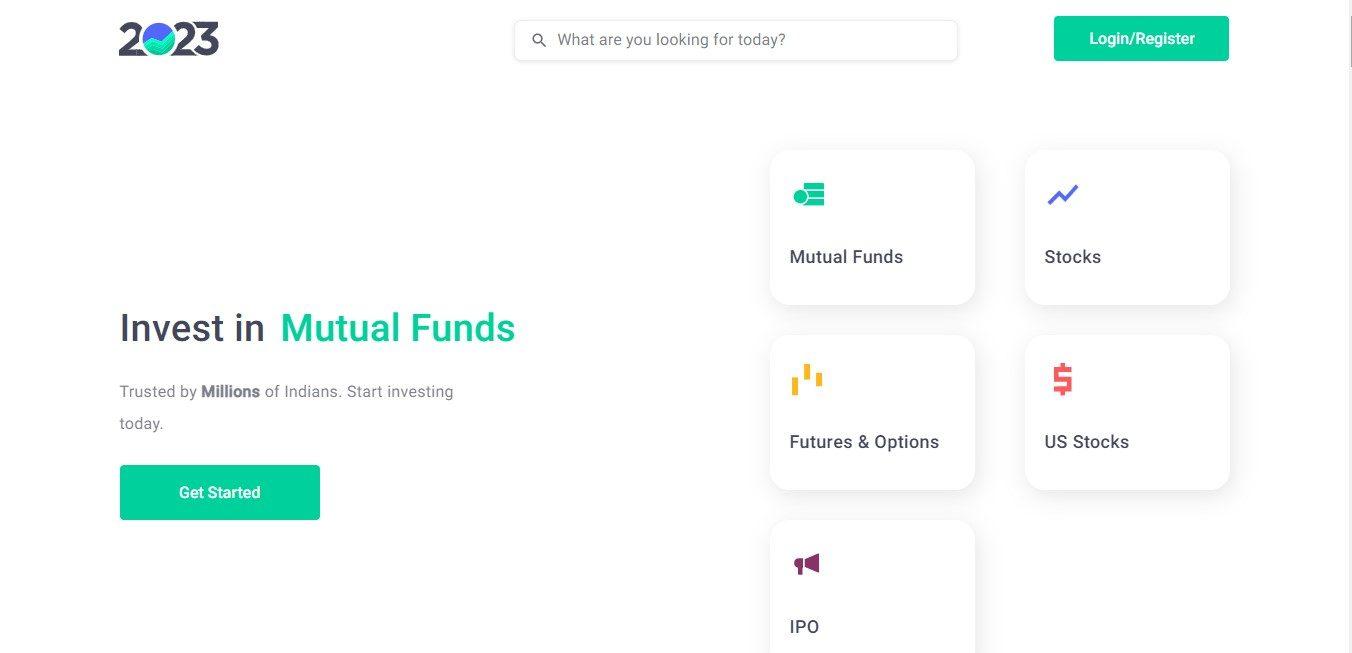This screenshot has height=653, width=1352.
Task: Click the 2023 logo in the header
Action: point(168,39)
